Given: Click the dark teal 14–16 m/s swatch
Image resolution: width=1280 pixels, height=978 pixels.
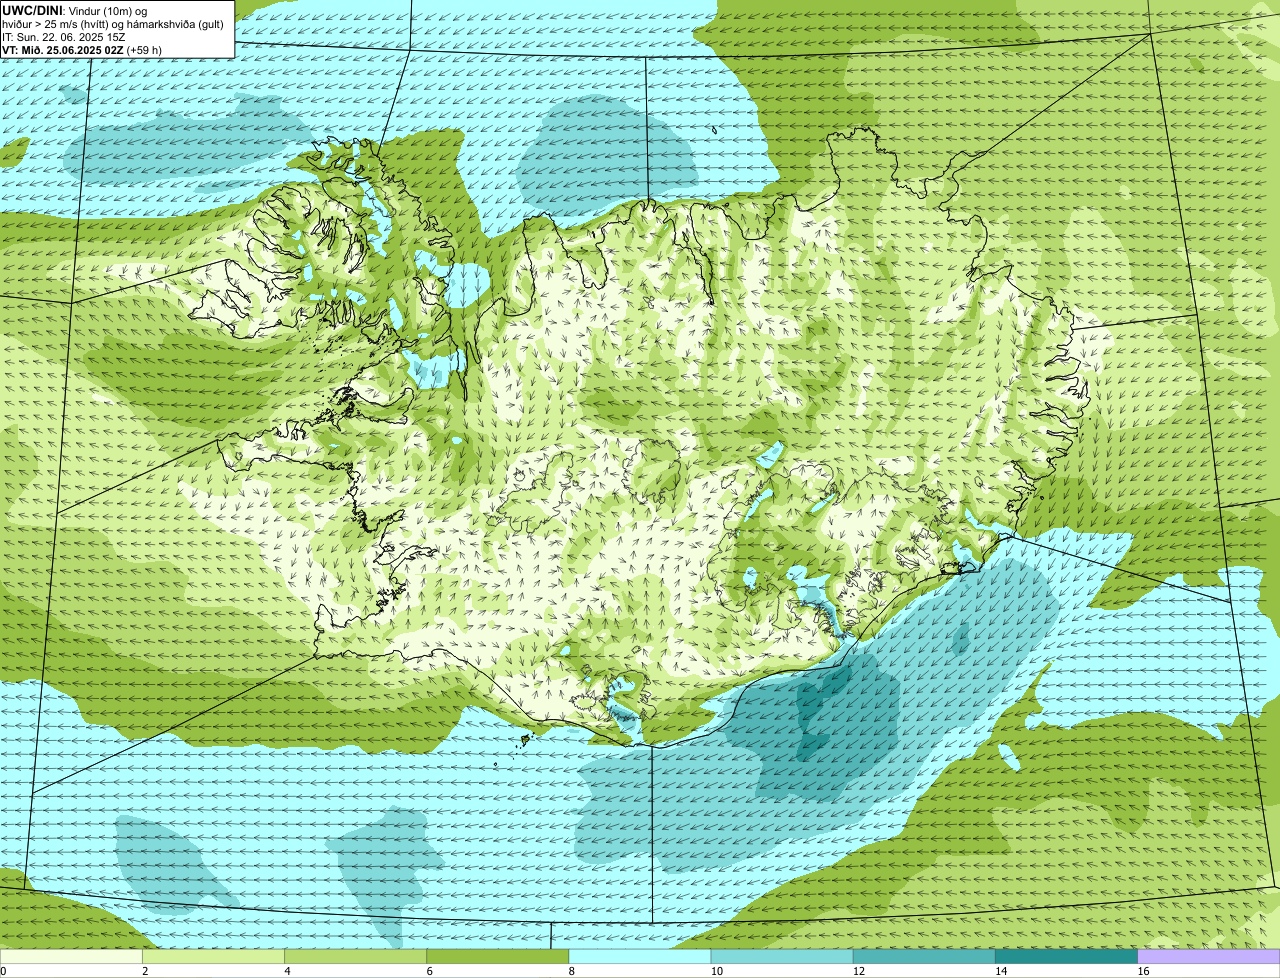Looking at the screenshot, I should coord(1066,956).
